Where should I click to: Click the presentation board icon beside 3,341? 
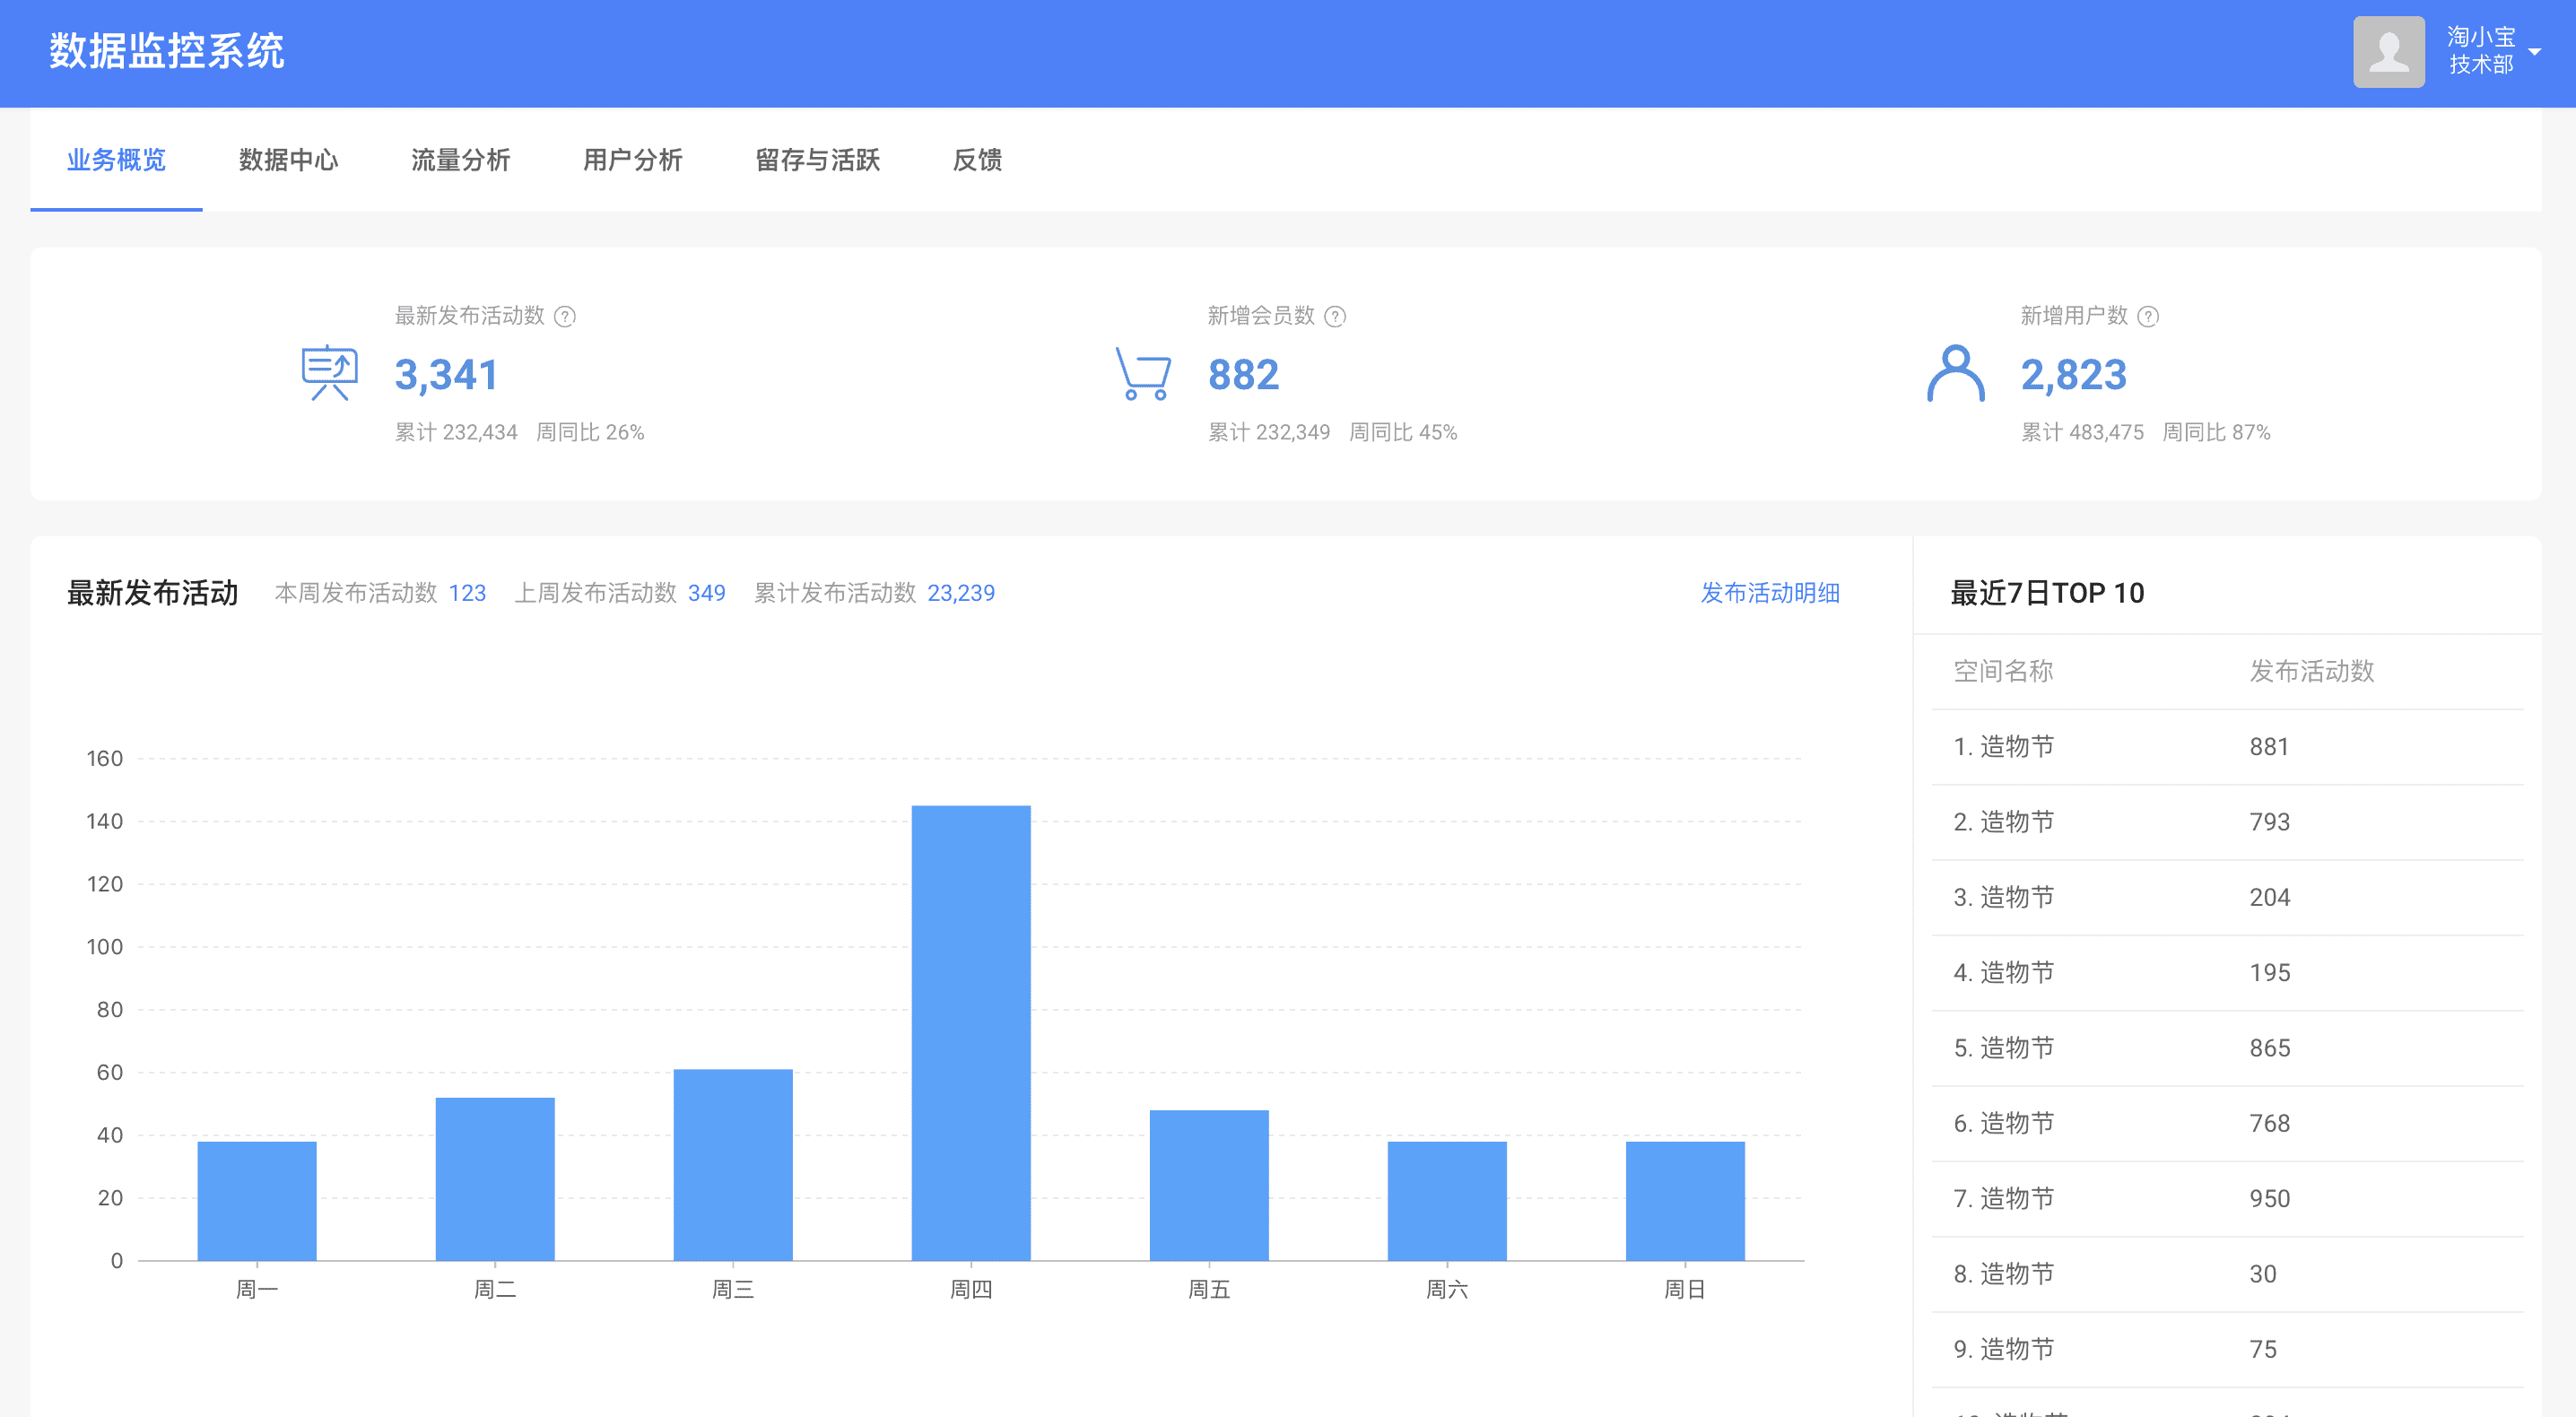[329, 373]
